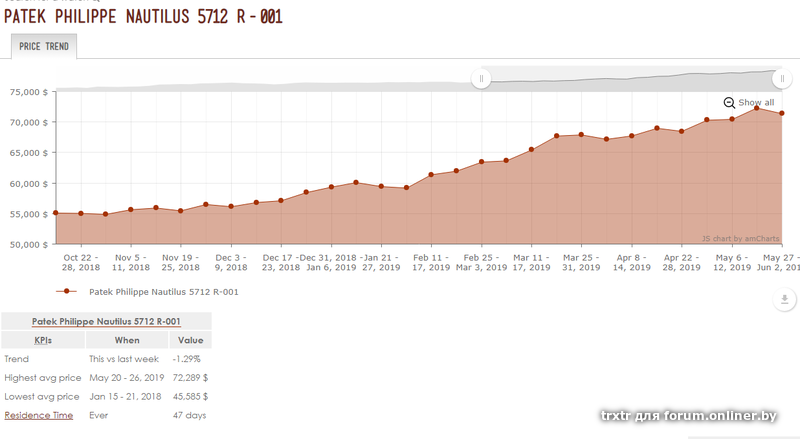Viewport: 800px width, 439px height.
Task: Click the Oct 22 - 28, 2018 axis label
Action: pyautogui.click(x=81, y=262)
